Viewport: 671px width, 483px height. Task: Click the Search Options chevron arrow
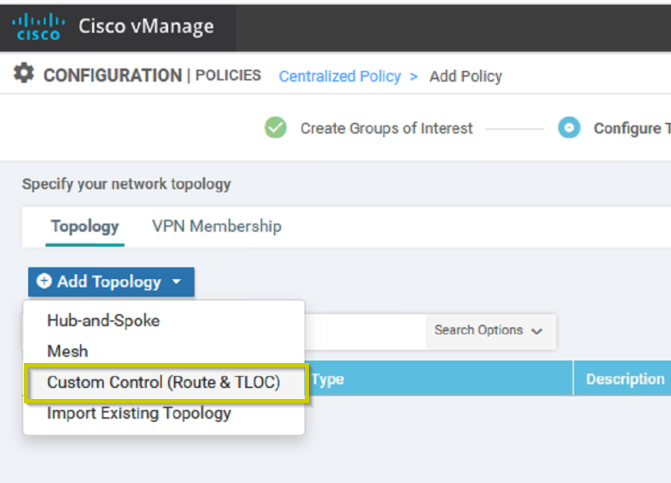(x=537, y=331)
